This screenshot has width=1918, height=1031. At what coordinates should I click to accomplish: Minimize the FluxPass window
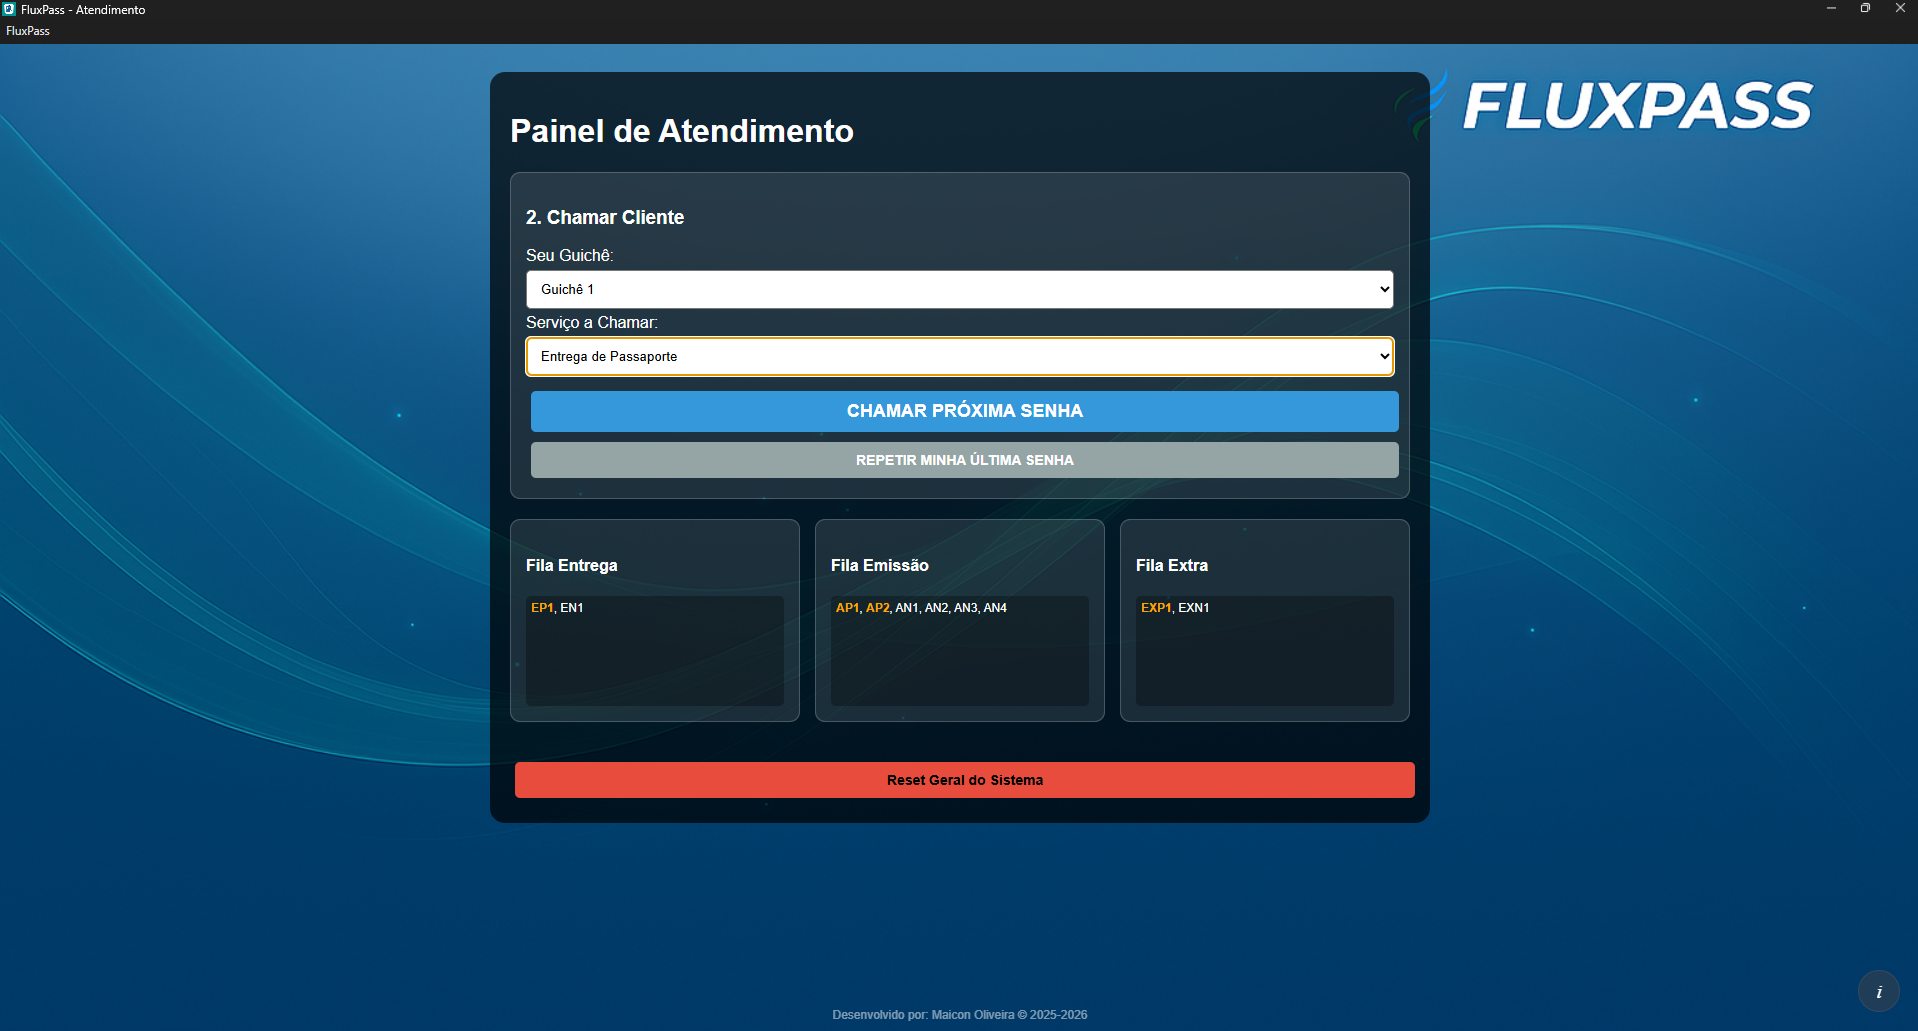[x=1831, y=8]
